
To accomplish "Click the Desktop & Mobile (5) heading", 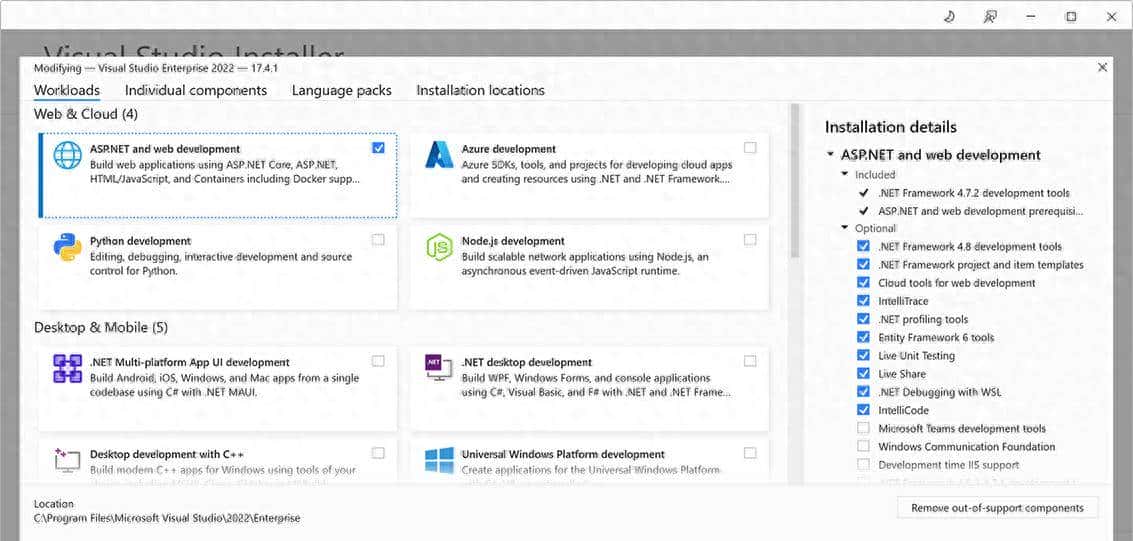I will pos(101,327).
